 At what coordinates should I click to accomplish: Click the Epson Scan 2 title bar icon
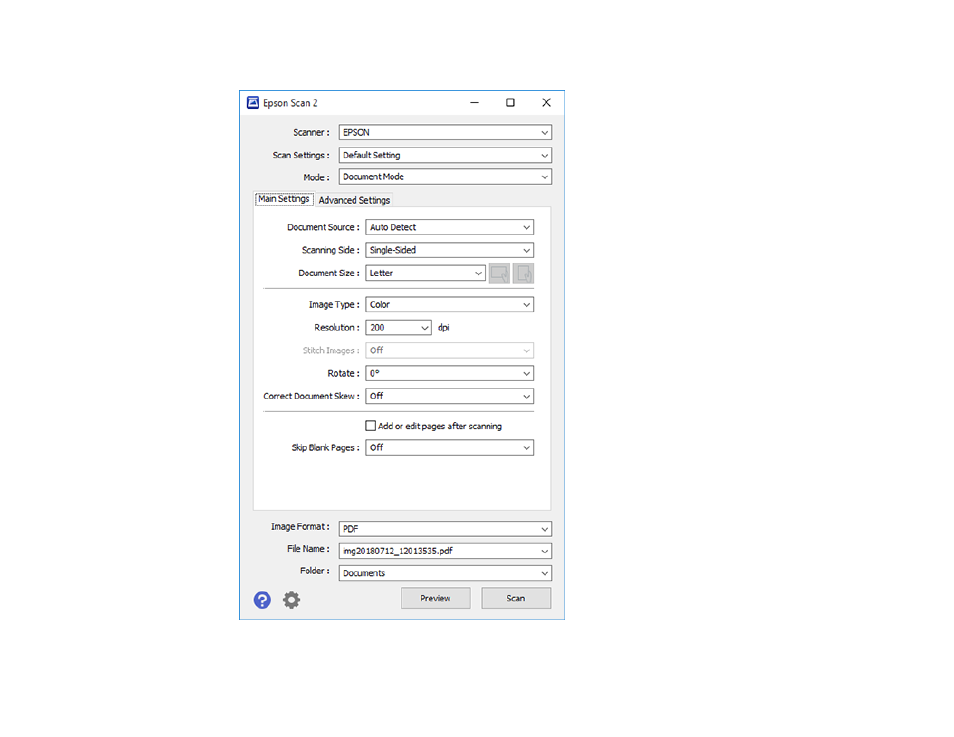252,103
